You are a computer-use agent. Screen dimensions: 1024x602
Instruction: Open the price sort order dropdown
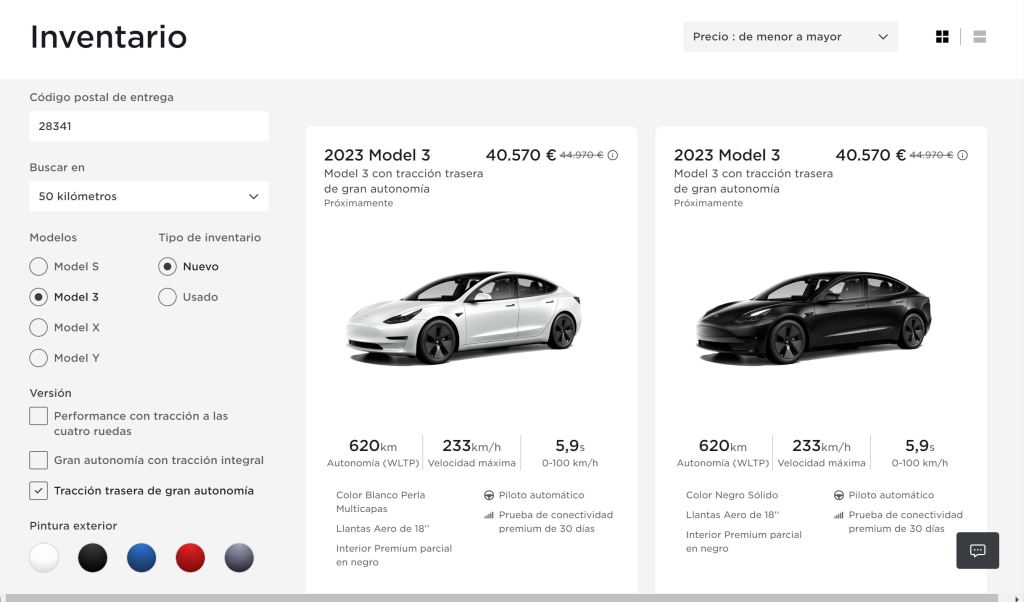(x=790, y=37)
